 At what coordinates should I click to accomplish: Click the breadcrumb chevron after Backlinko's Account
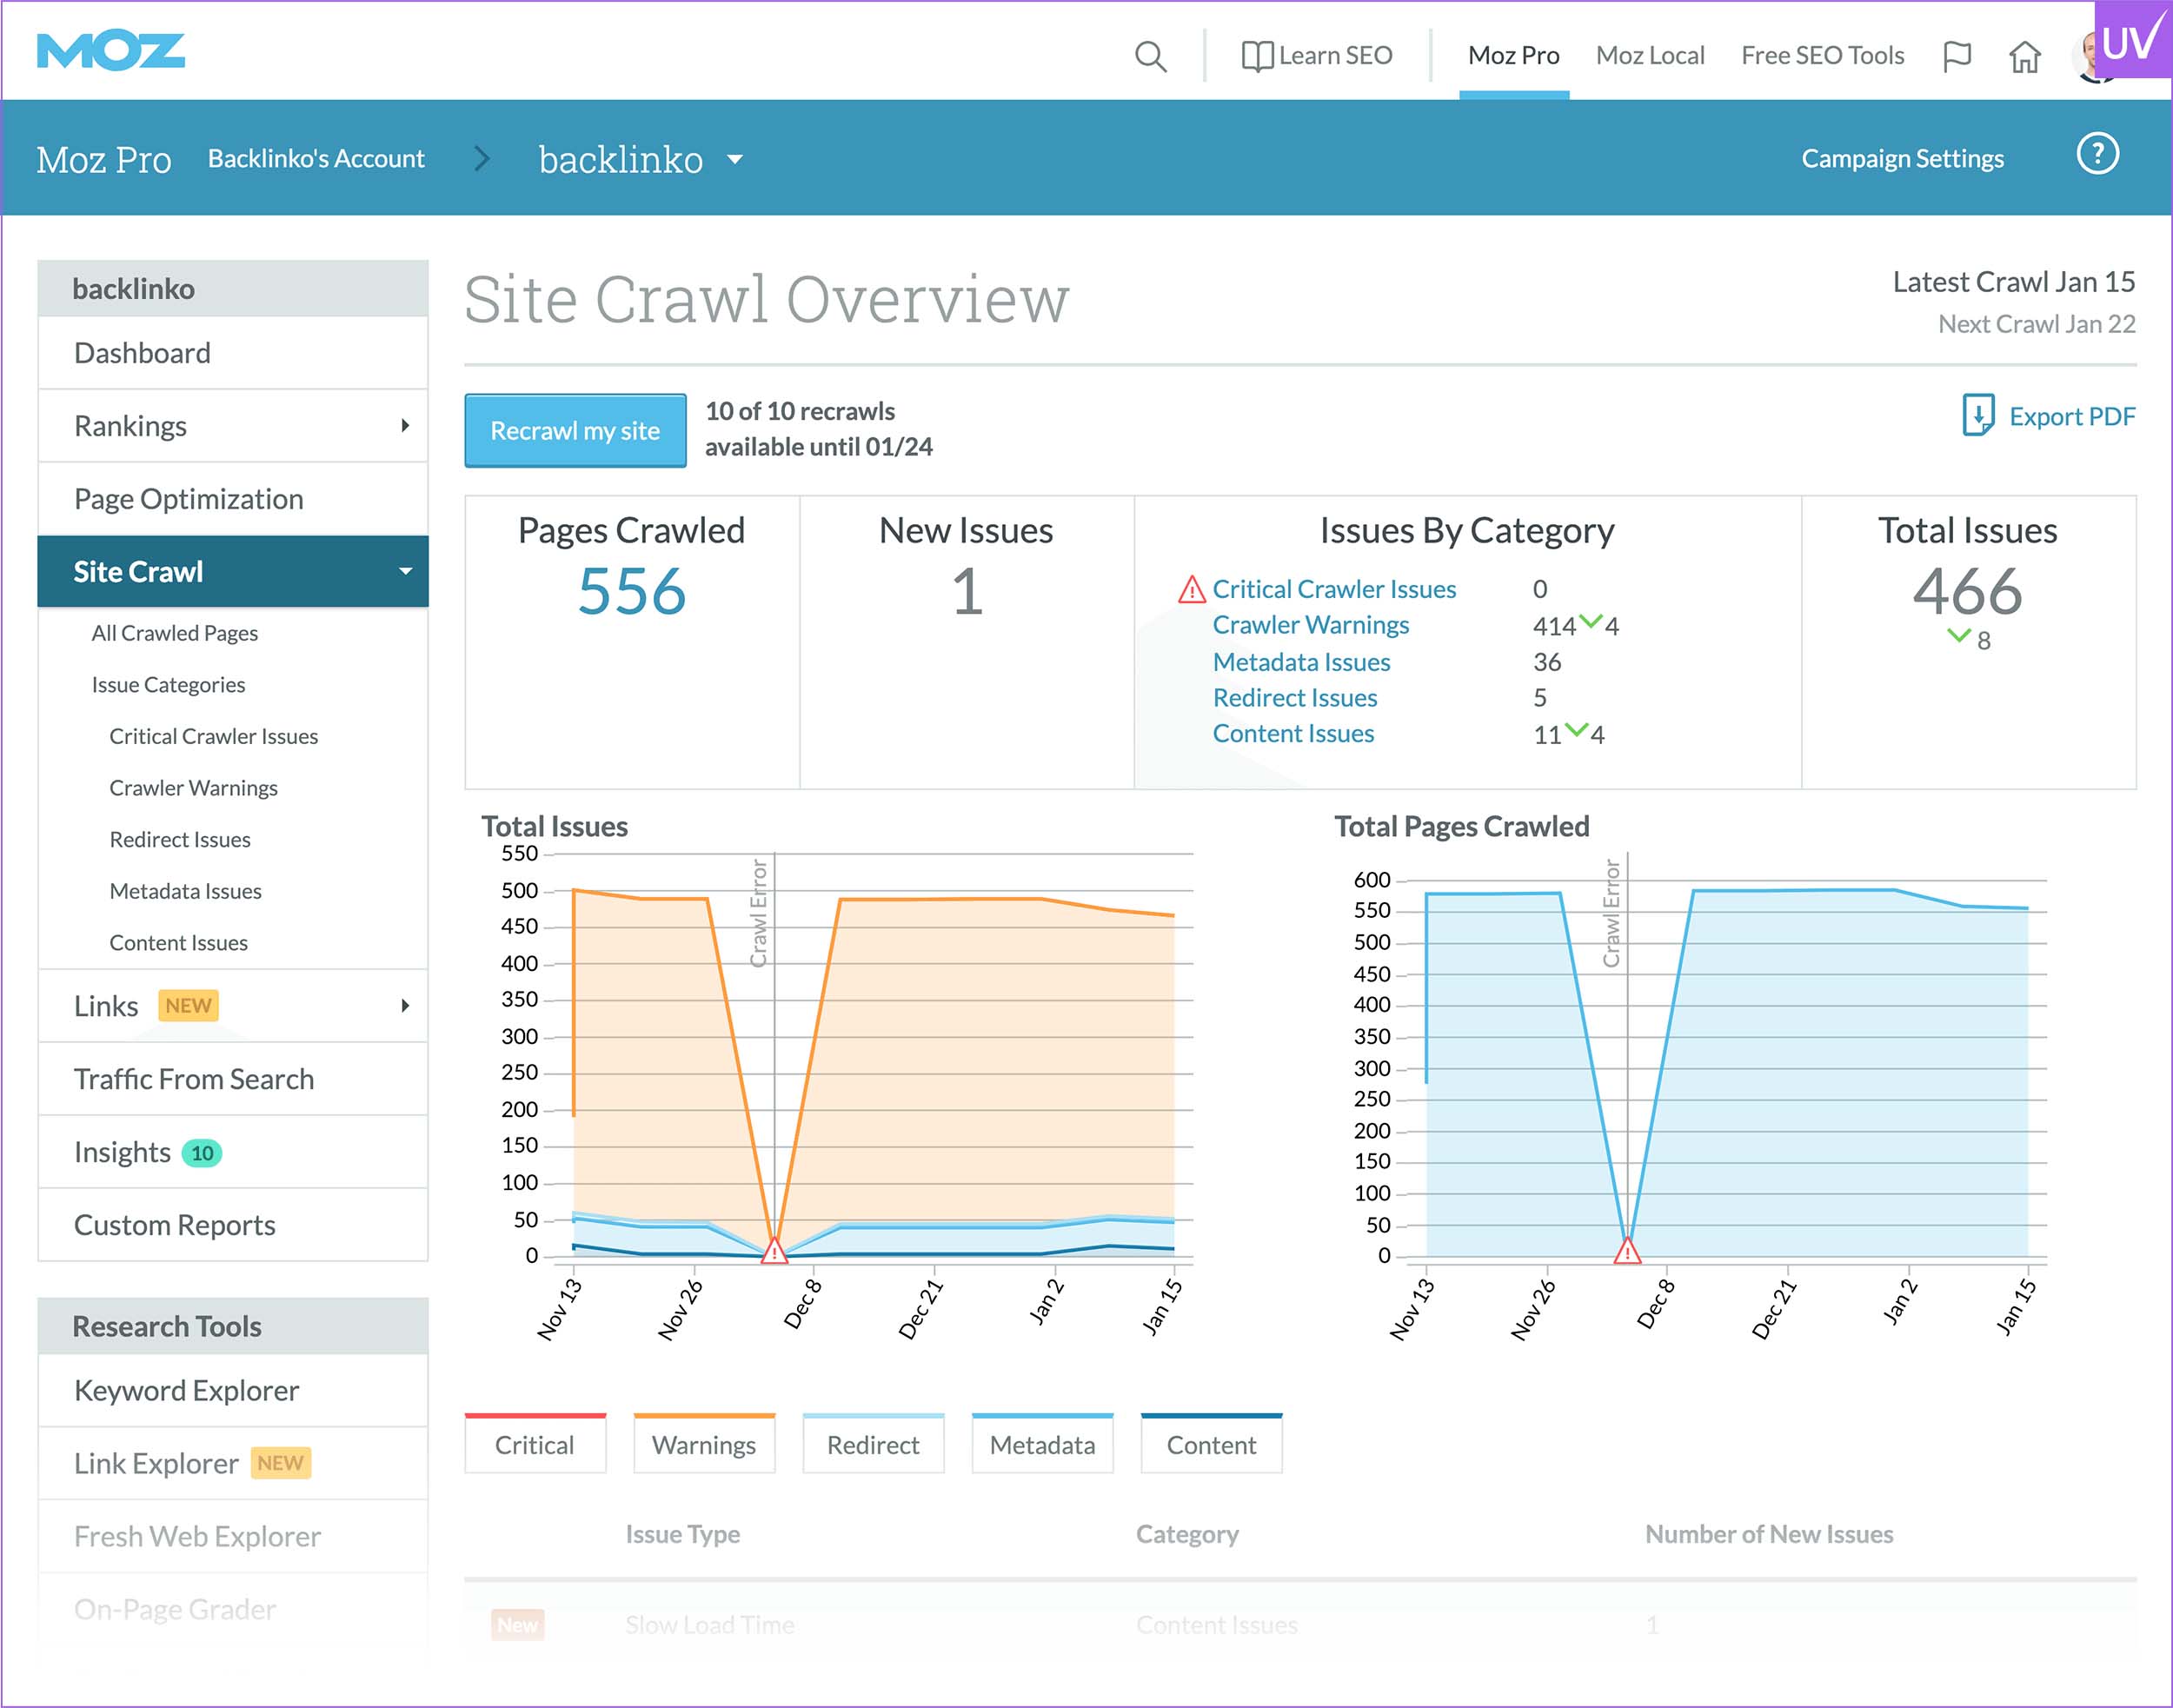click(482, 158)
